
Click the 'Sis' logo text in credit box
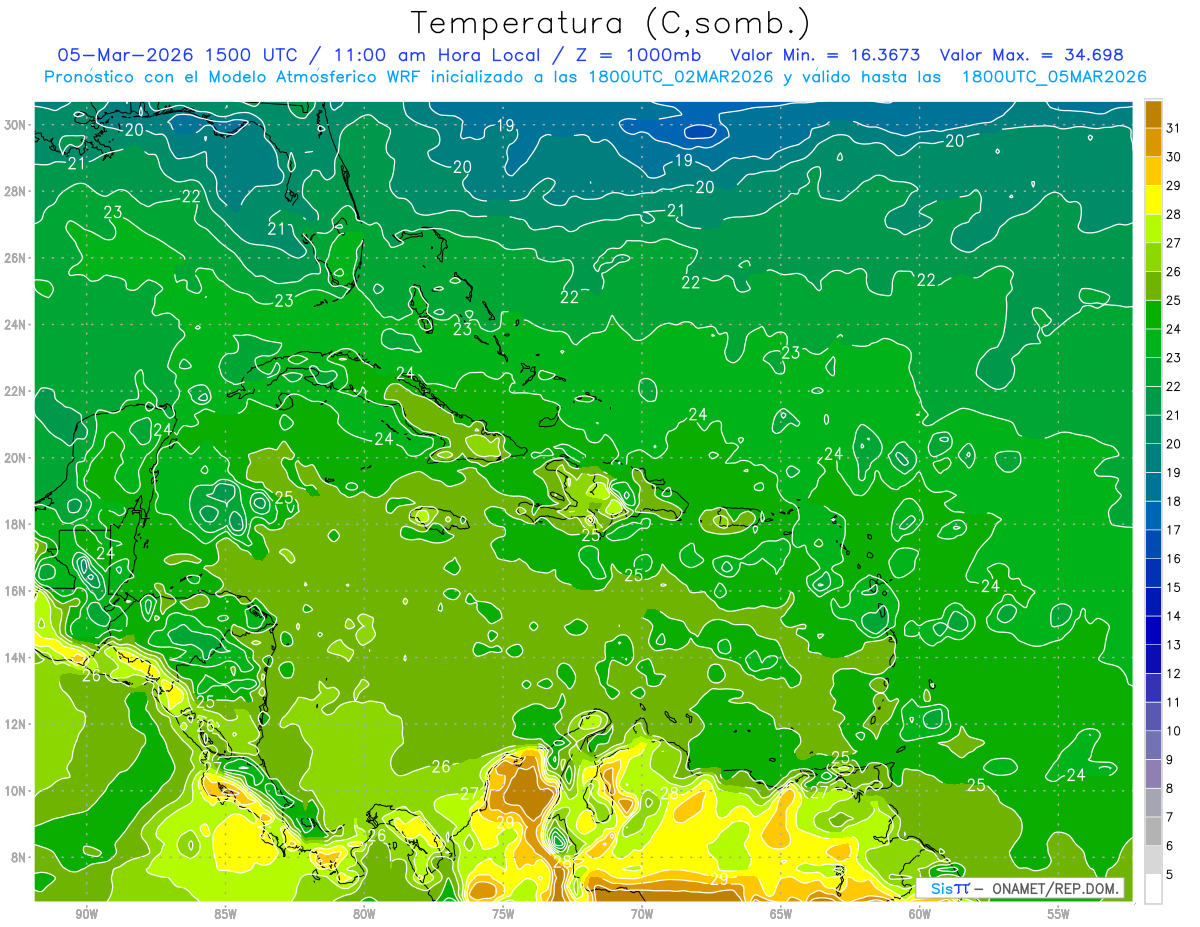point(941,888)
